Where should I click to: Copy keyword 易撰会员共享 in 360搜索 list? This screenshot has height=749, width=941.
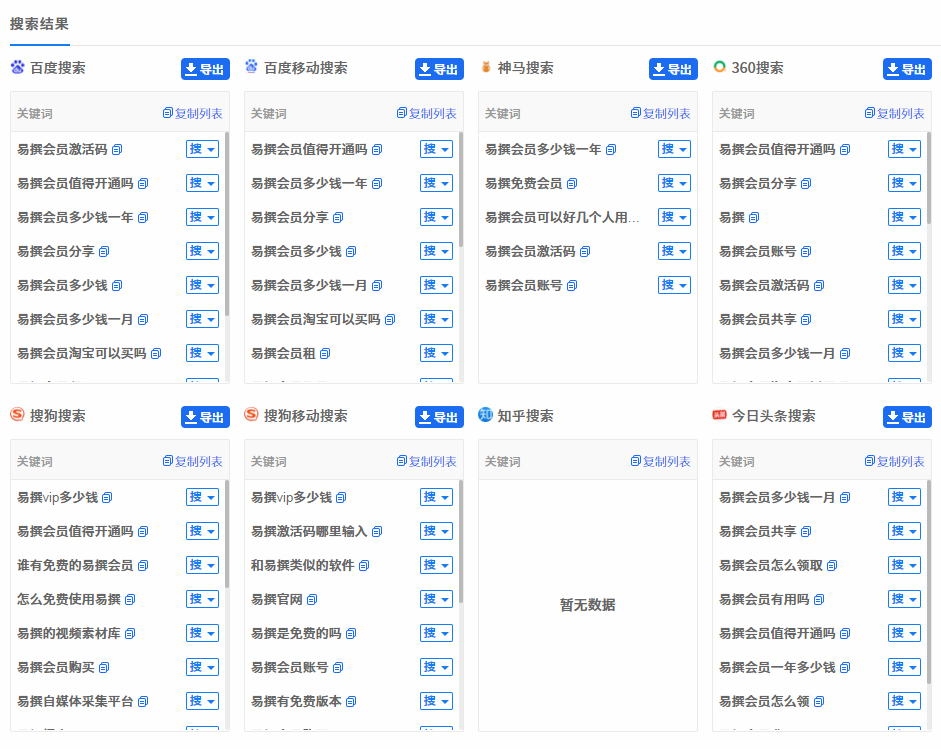coord(806,319)
